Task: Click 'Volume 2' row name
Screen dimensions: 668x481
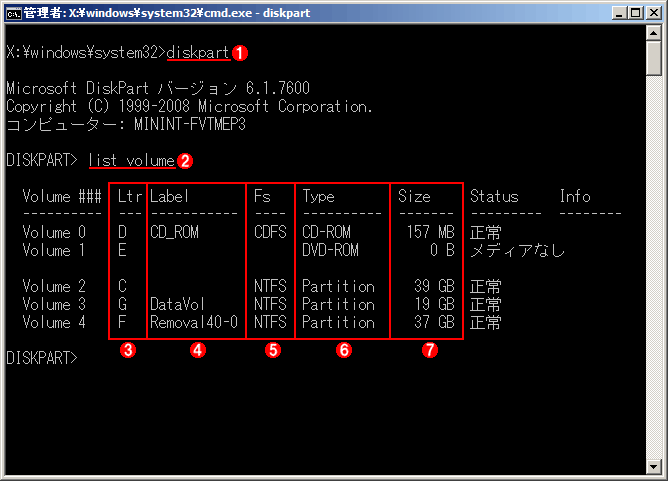Action: coord(54,286)
